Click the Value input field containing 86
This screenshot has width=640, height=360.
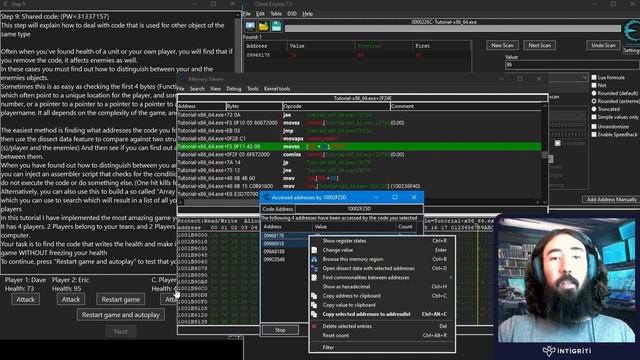coord(572,64)
